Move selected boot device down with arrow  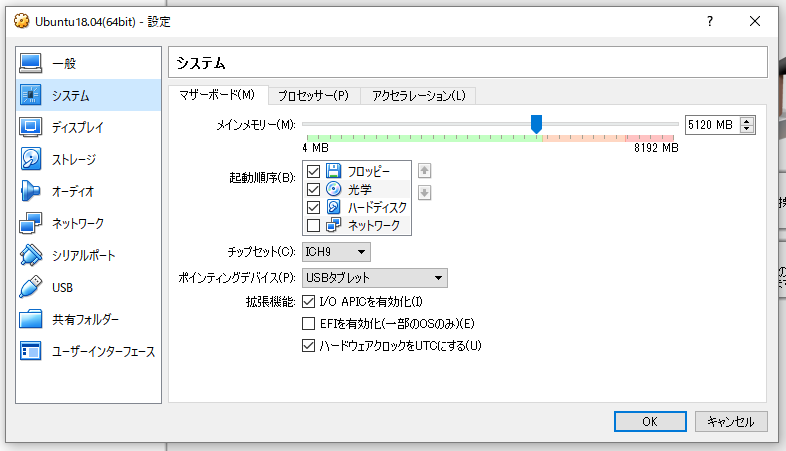point(425,192)
